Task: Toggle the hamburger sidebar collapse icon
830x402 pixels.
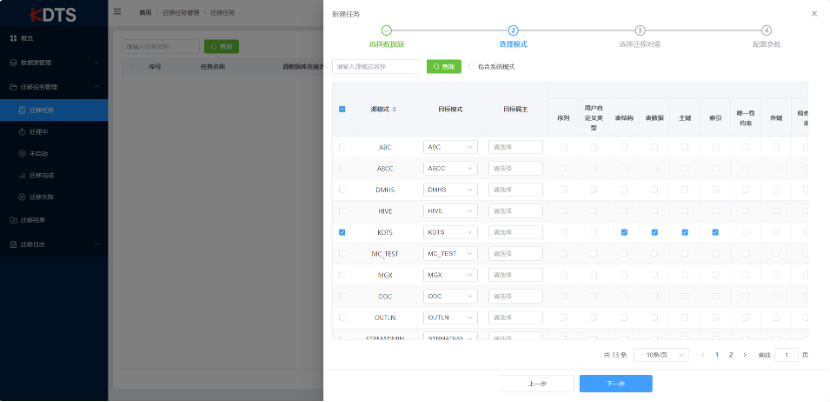Action: tap(118, 11)
